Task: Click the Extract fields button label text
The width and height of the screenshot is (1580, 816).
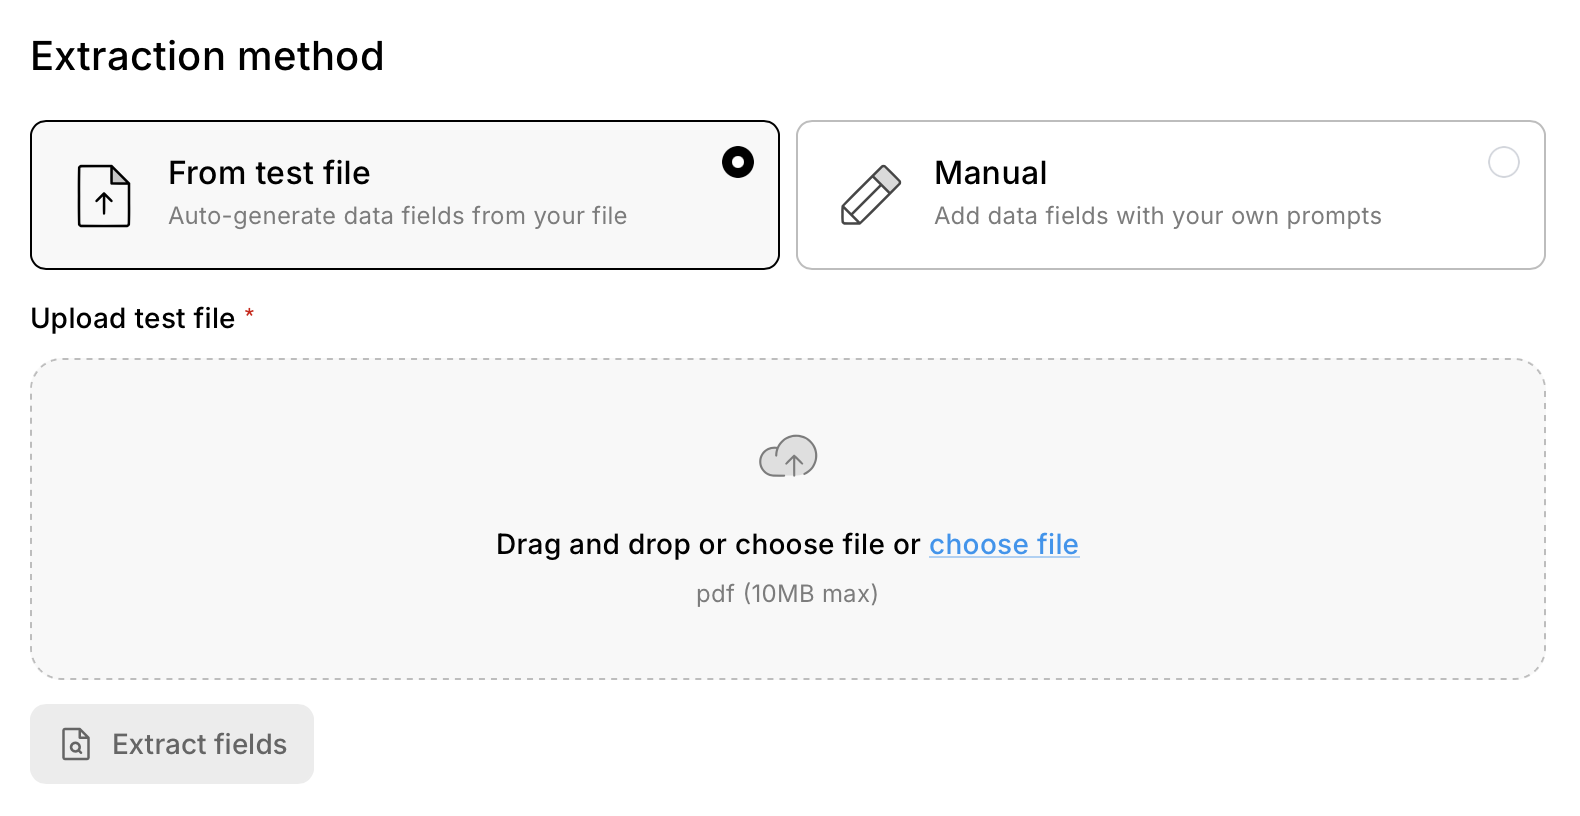Action: (x=199, y=744)
